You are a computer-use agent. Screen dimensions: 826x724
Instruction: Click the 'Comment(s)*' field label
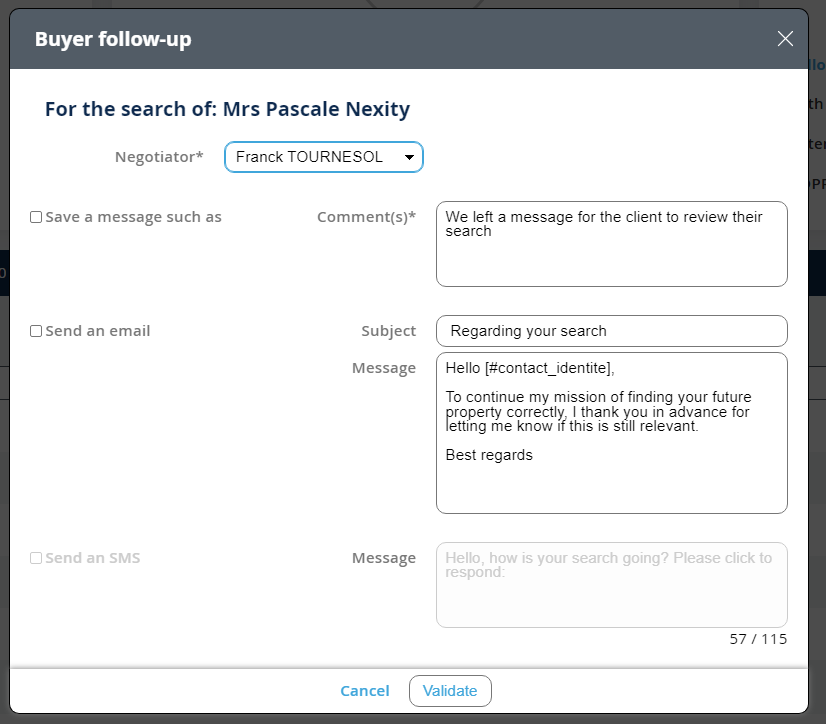366,217
